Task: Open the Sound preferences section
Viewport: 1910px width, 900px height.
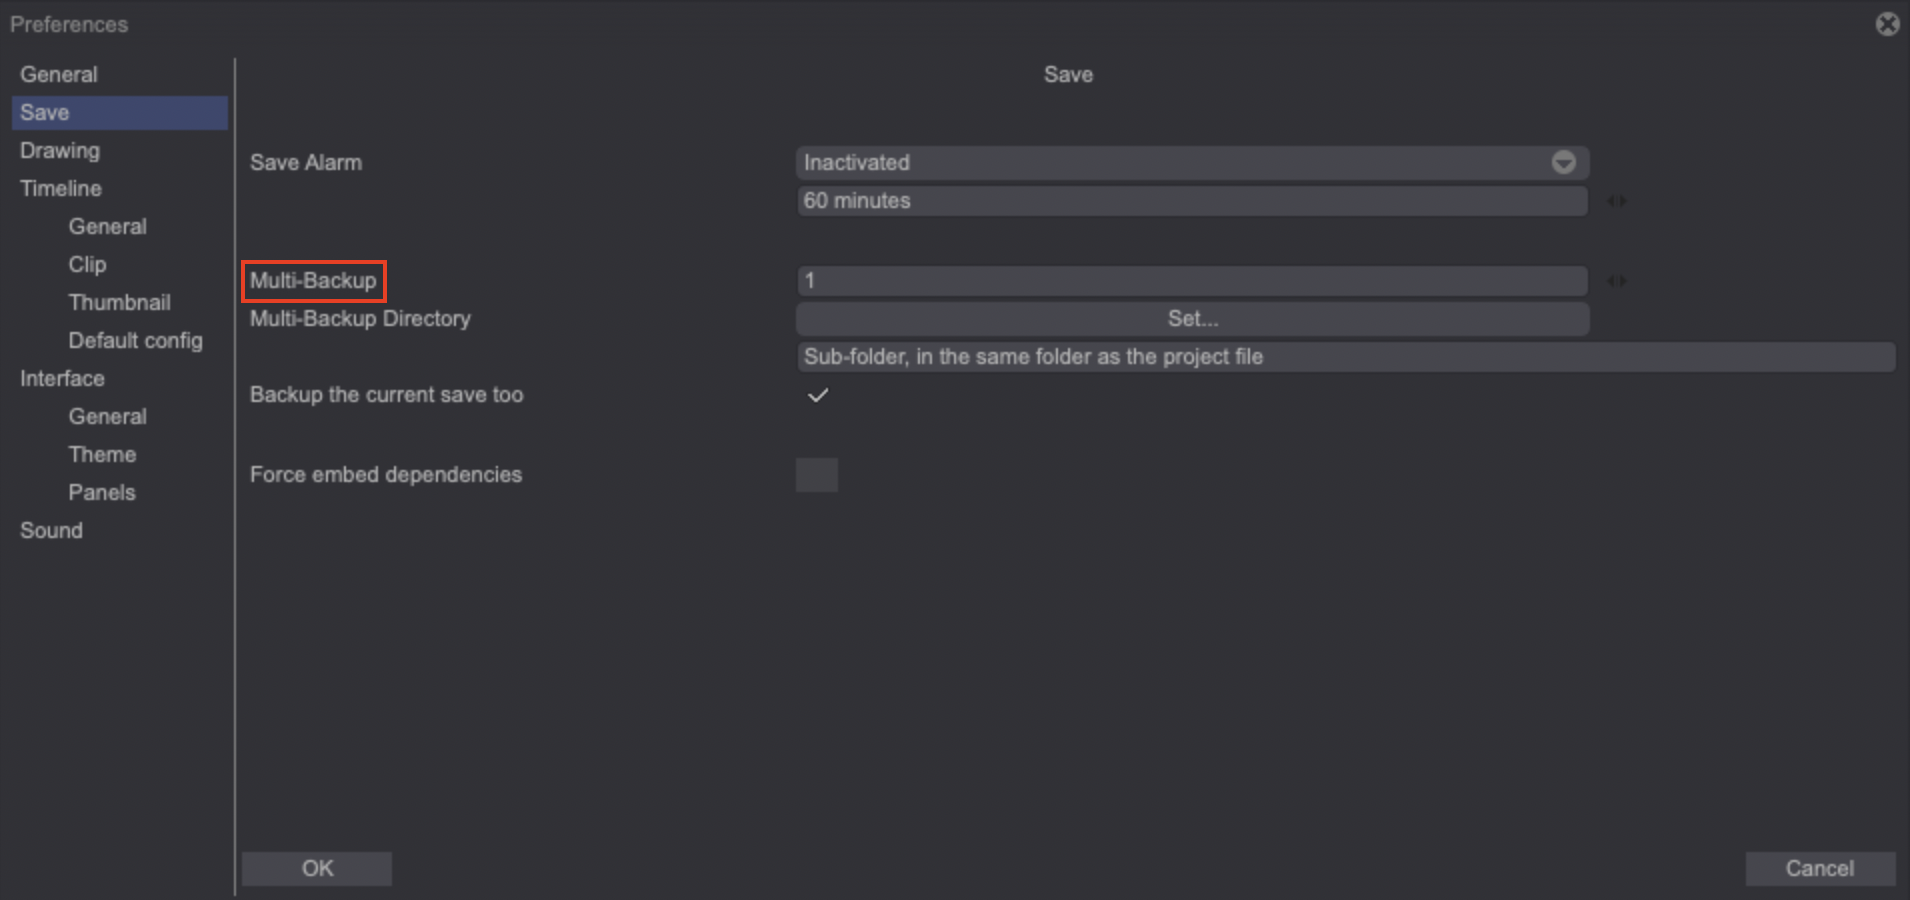Action: tap(51, 530)
